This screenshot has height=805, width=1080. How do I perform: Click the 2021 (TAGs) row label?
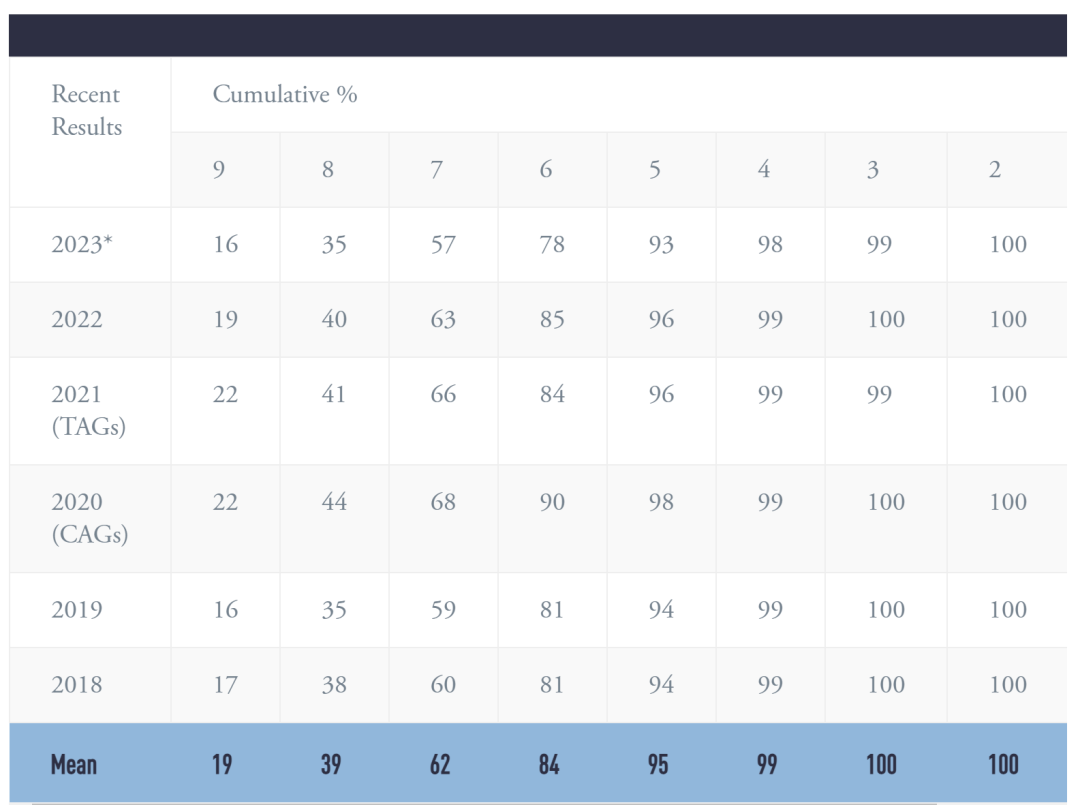click(x=89, y=410)
